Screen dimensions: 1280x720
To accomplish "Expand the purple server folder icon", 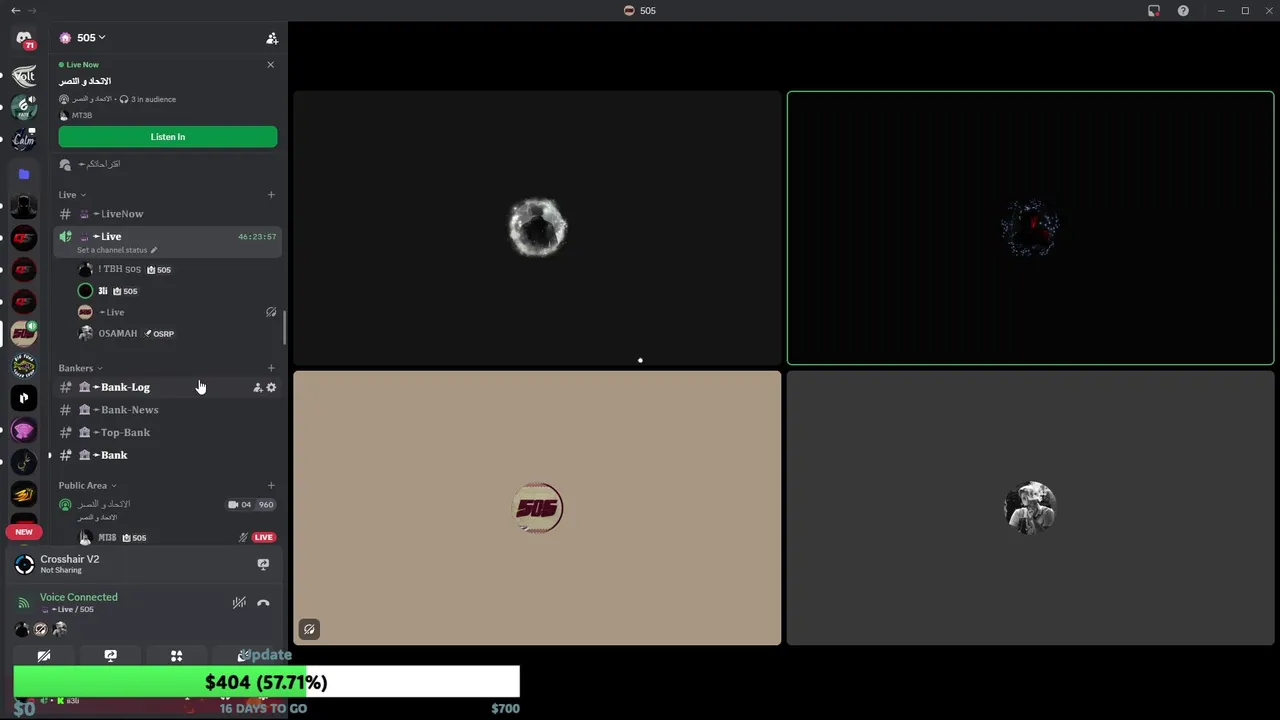I will (x=24, y=174).
